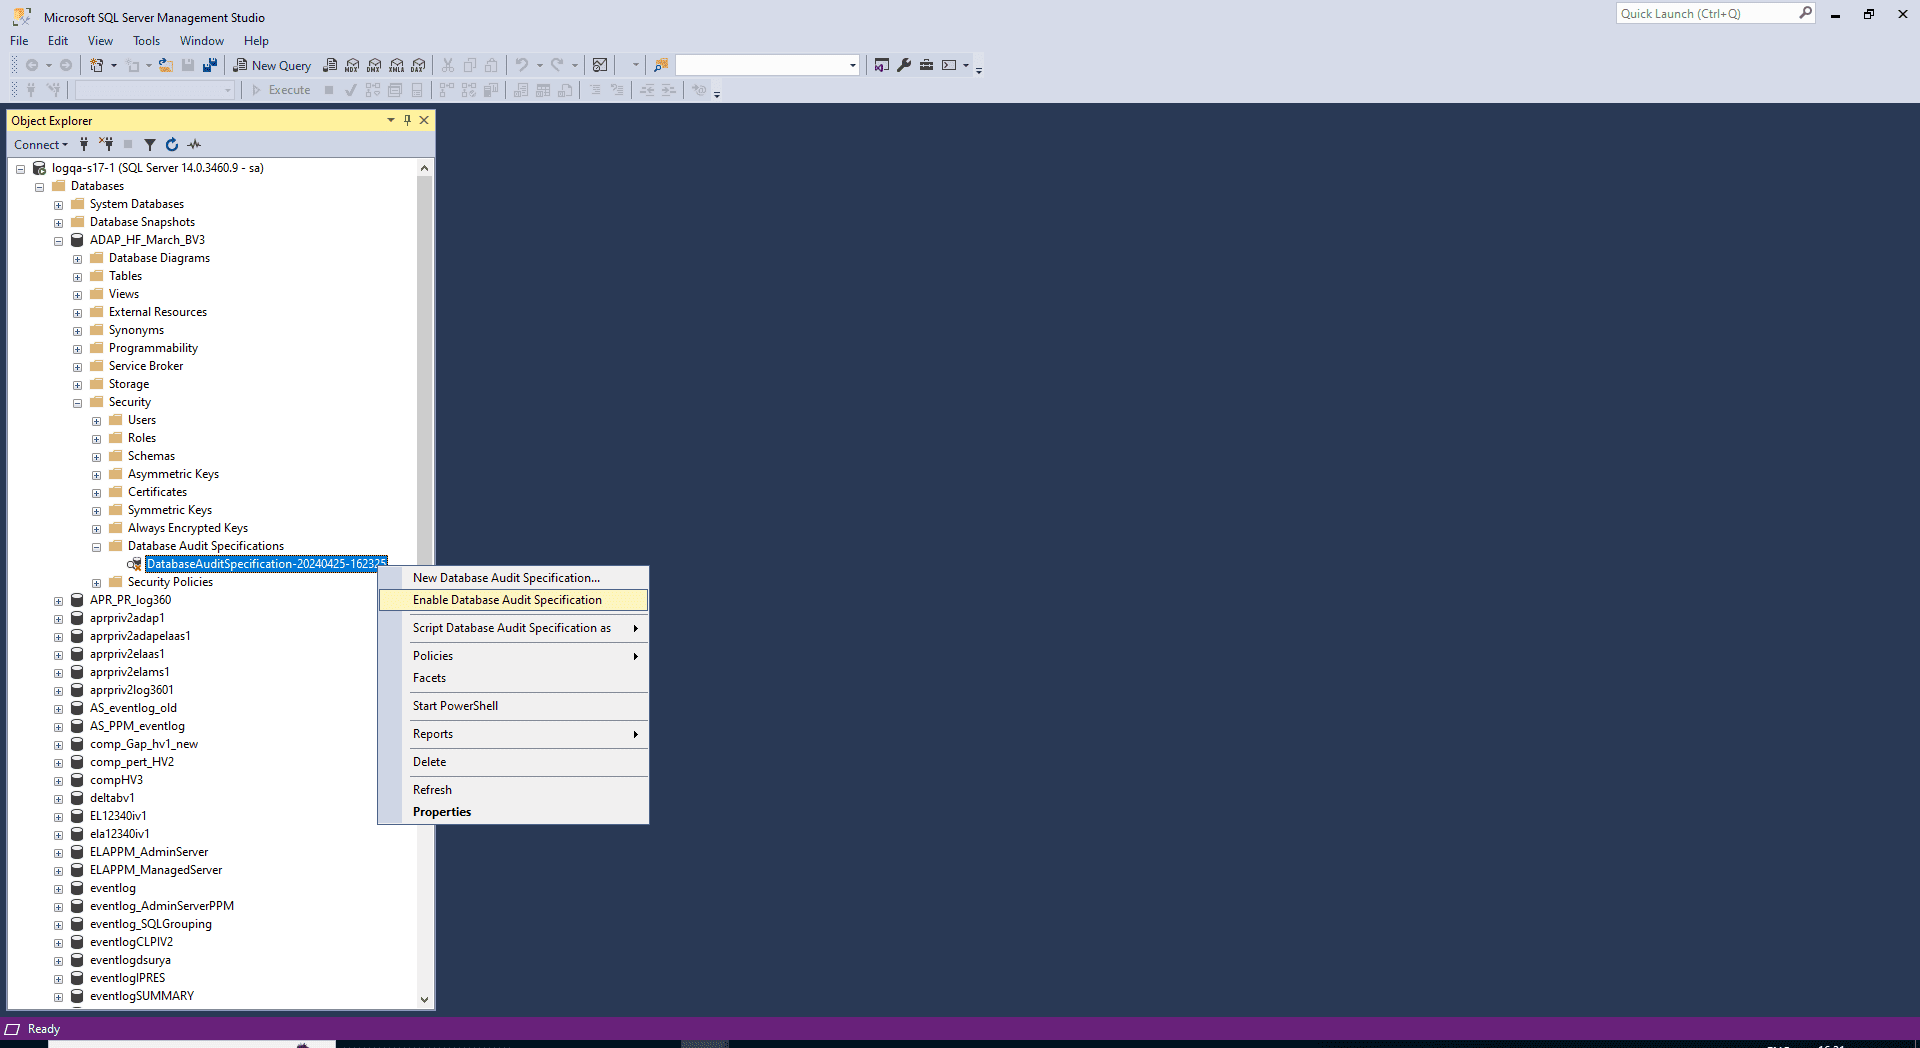1920x1048 pixels.
Task: Open the View menu
Action: [x=100, y=41]
